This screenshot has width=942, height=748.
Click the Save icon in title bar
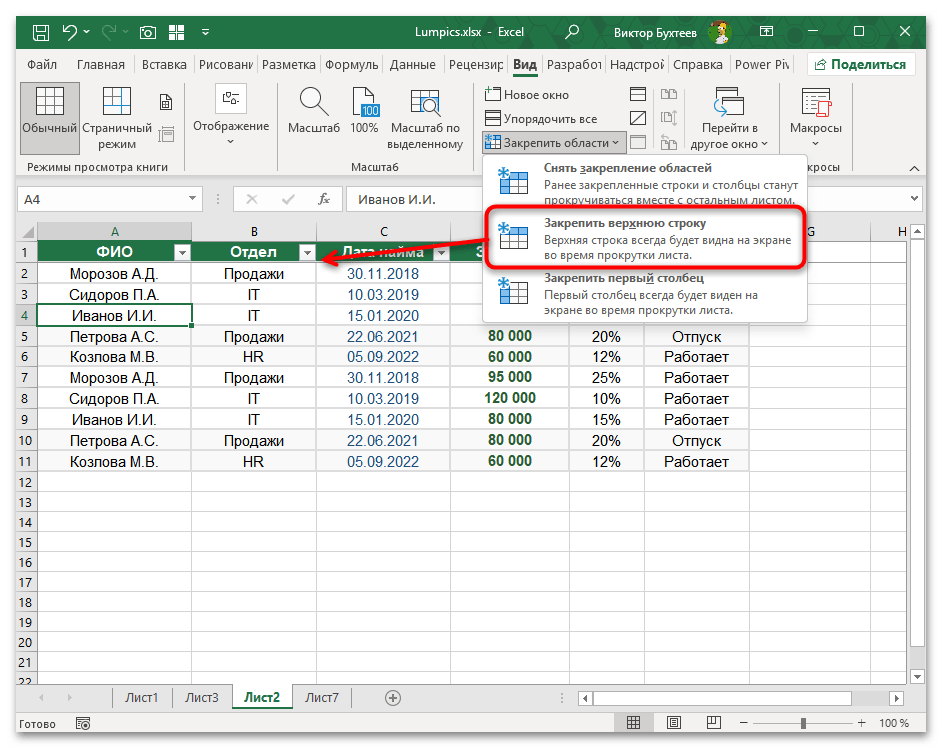coord(39,32)
